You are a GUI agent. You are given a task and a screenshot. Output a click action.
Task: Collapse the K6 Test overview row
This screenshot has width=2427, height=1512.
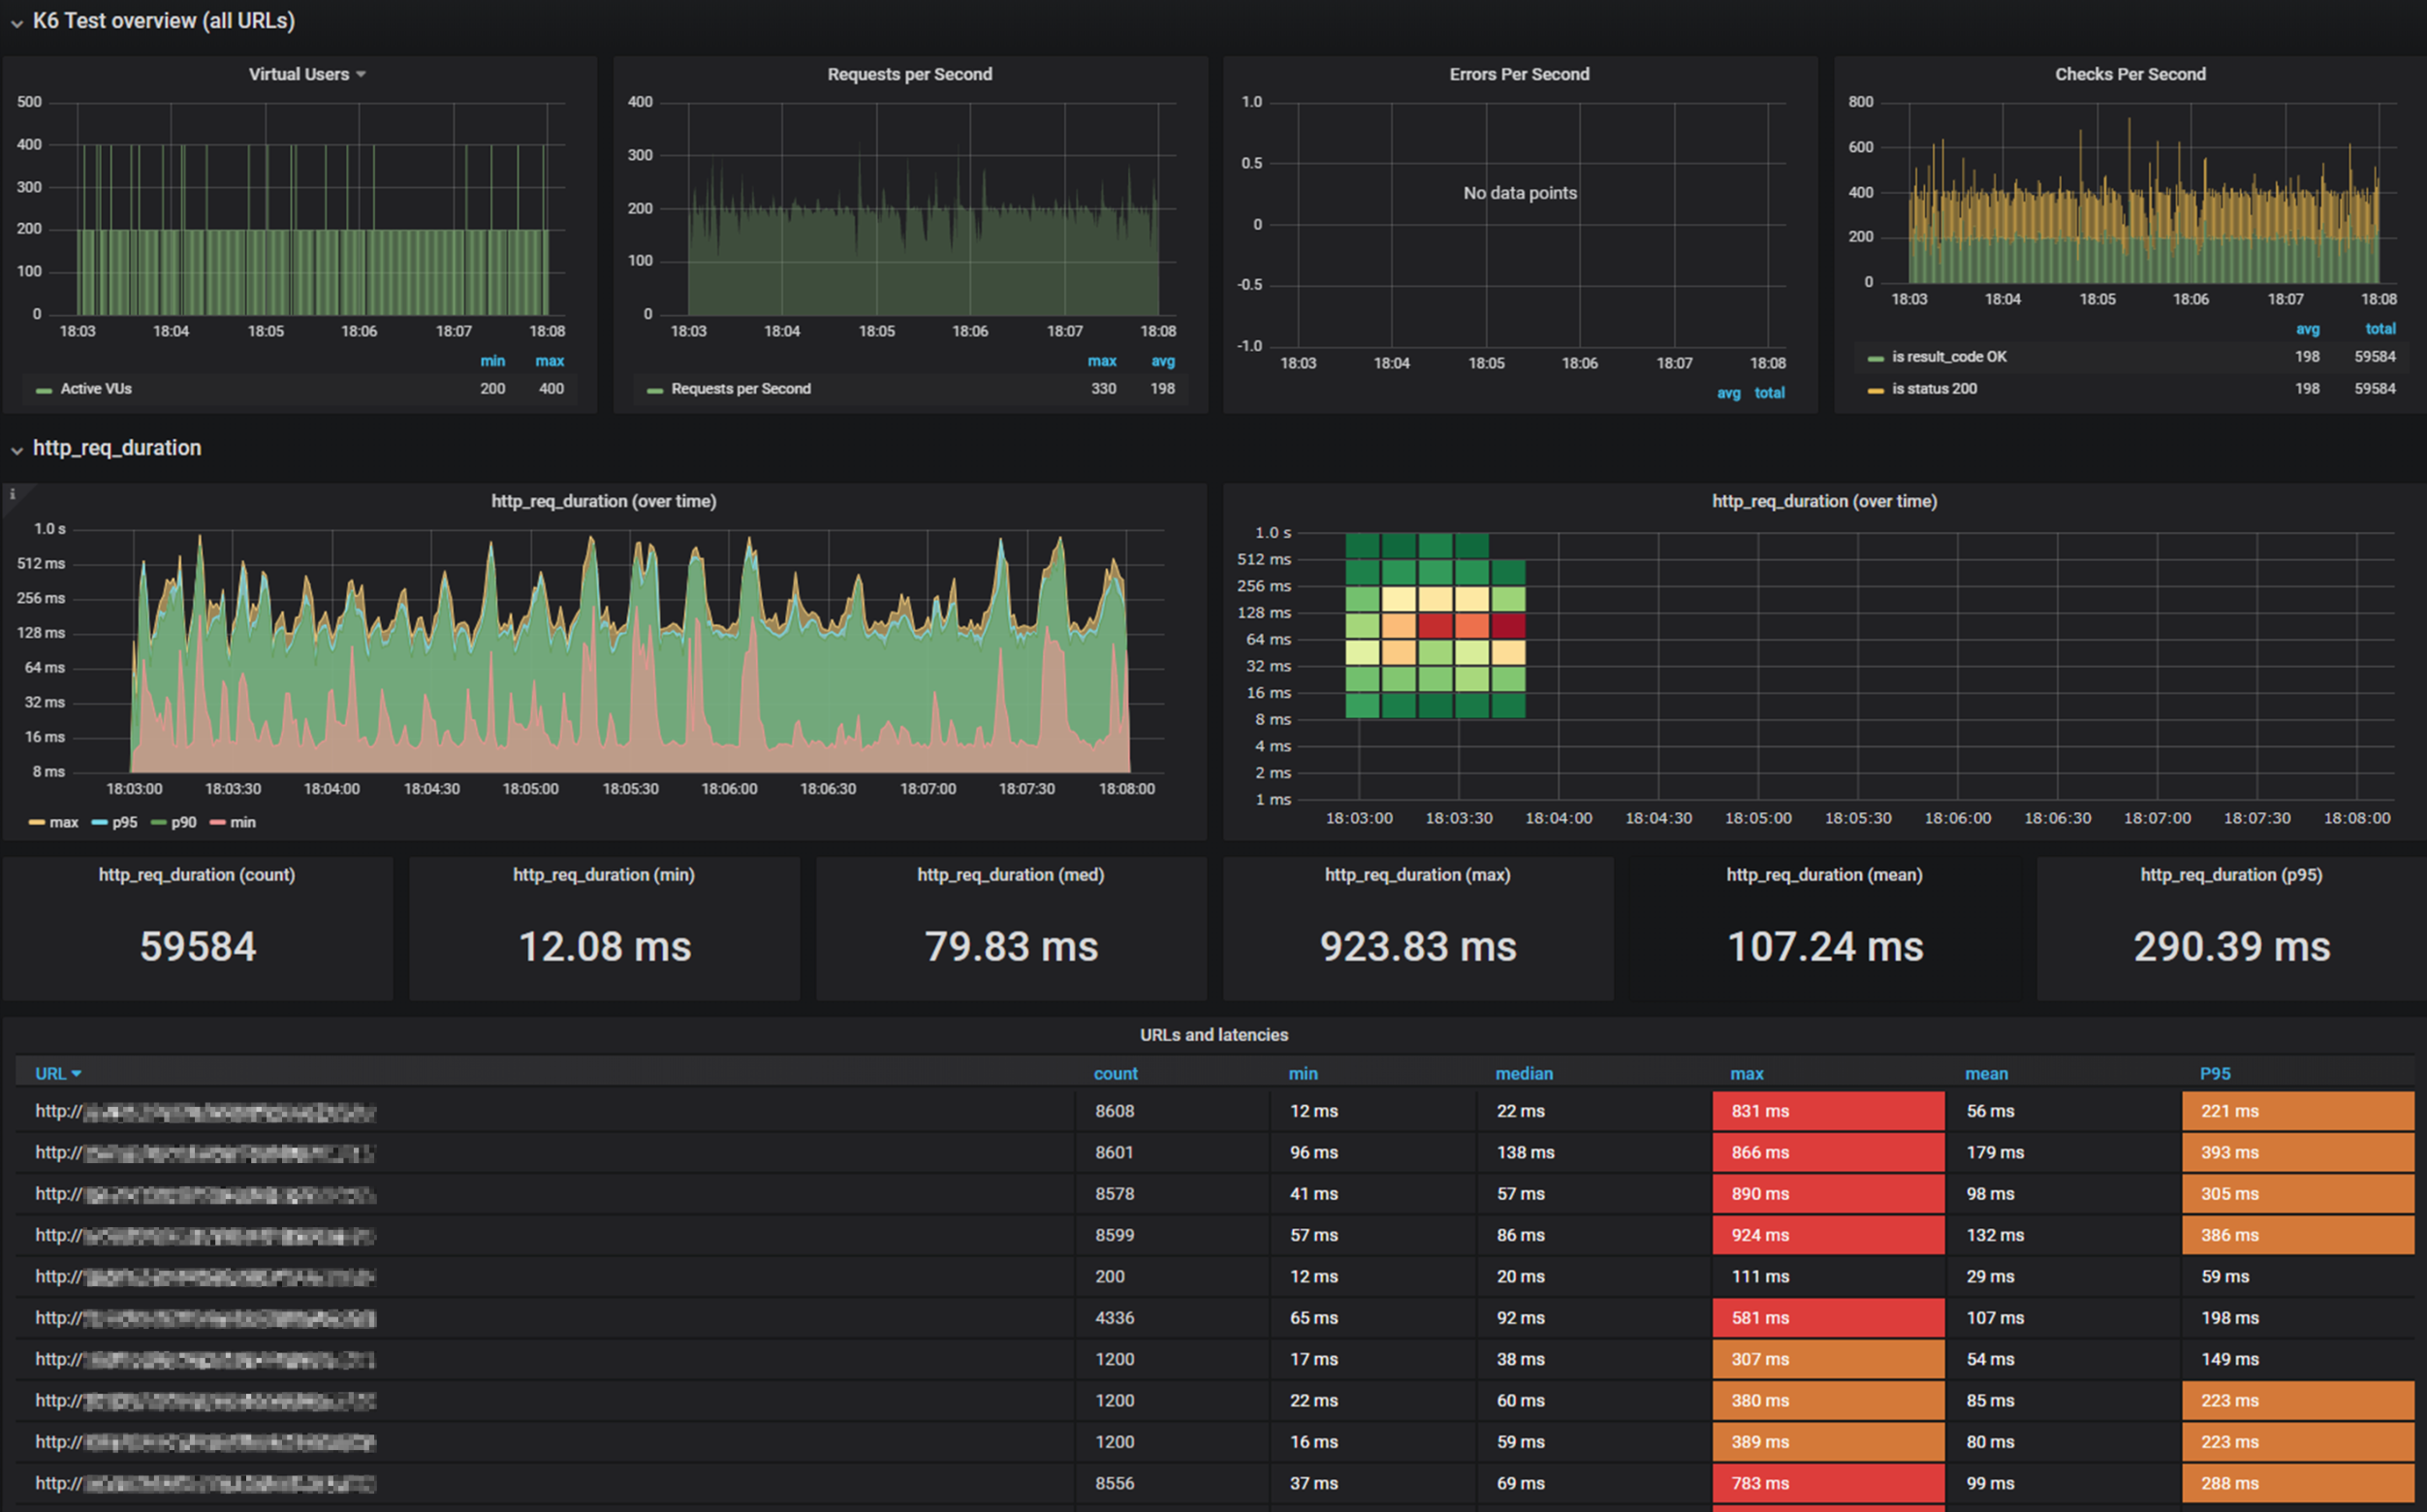pos(17,23)
